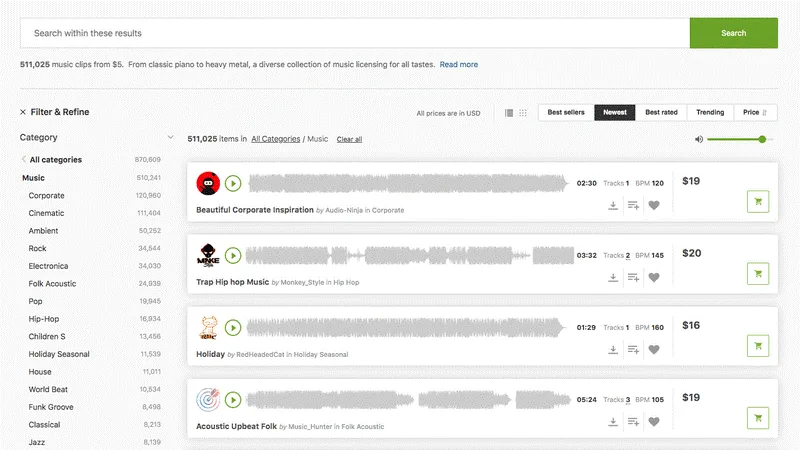Download preview of Beautiful Corporate Inspiration

point(613,206)
